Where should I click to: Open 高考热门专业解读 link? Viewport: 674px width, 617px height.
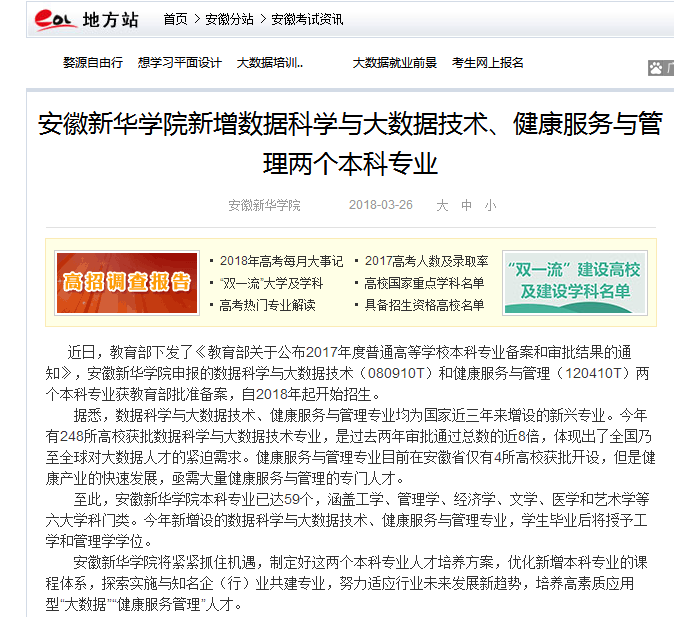pos(267,305)
